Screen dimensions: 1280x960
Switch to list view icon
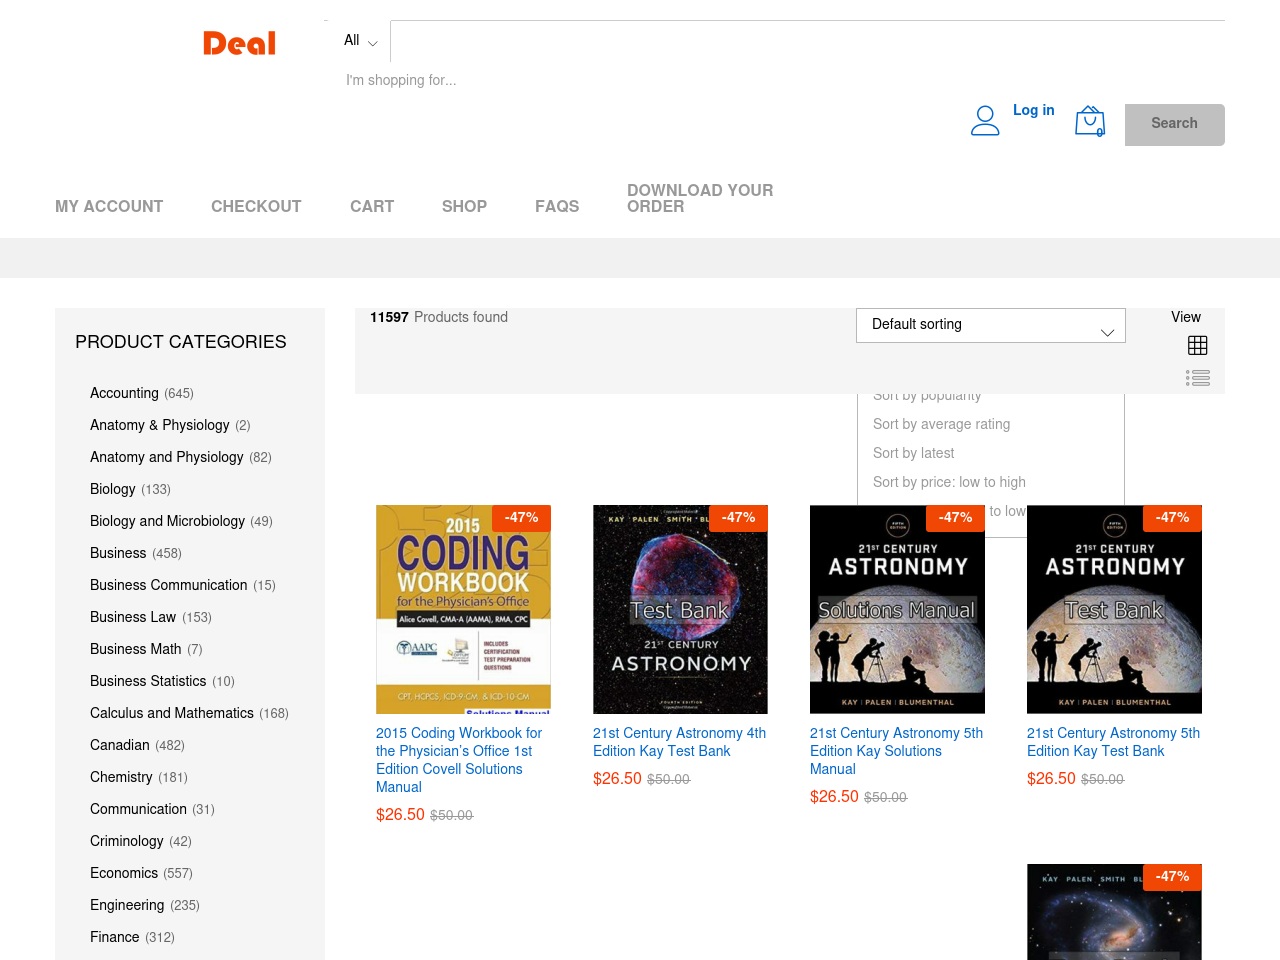tap(1197, 378)
